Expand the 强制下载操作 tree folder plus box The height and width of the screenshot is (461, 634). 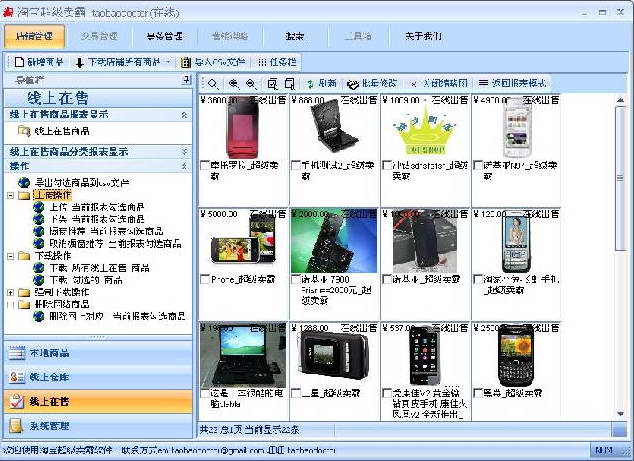pyautogui.click(x=11, y=292)
